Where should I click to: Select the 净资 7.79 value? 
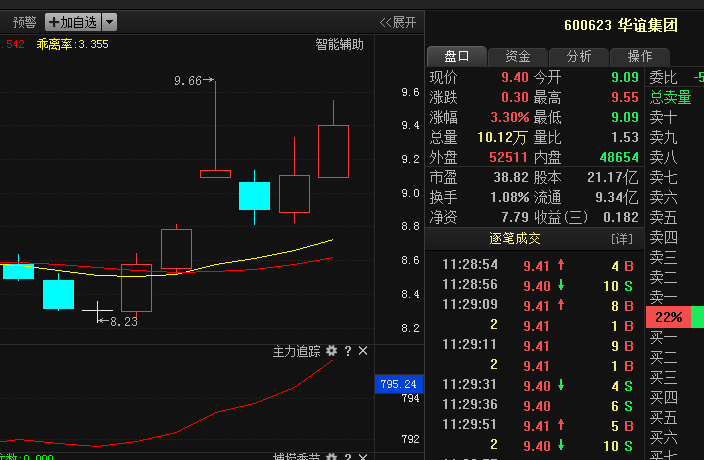[x=515, y=217]
